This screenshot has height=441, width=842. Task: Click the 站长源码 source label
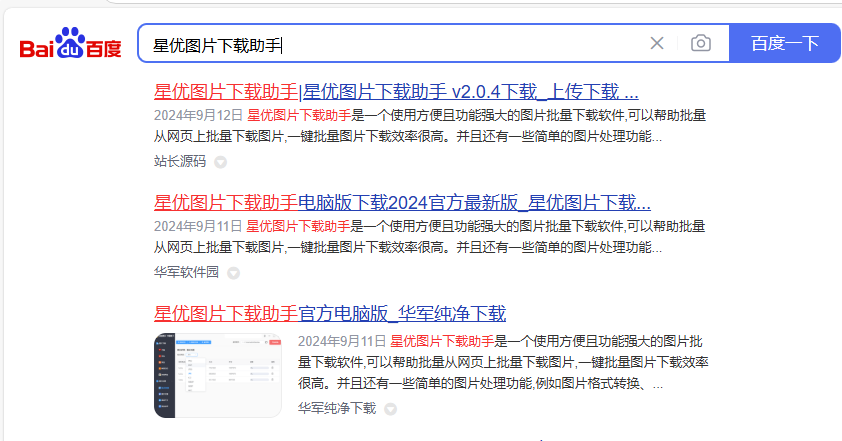pyautogui.click(x=180, y=161)
